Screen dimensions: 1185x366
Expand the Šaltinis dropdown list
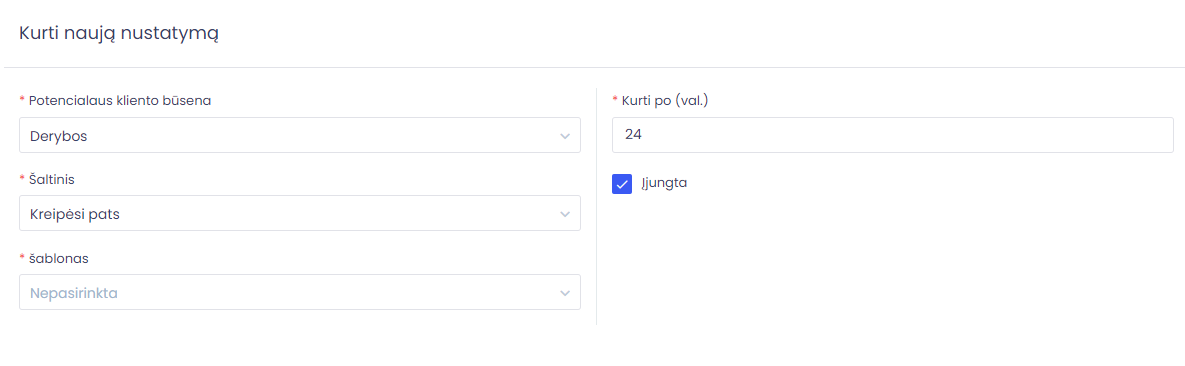pos(300,213)
